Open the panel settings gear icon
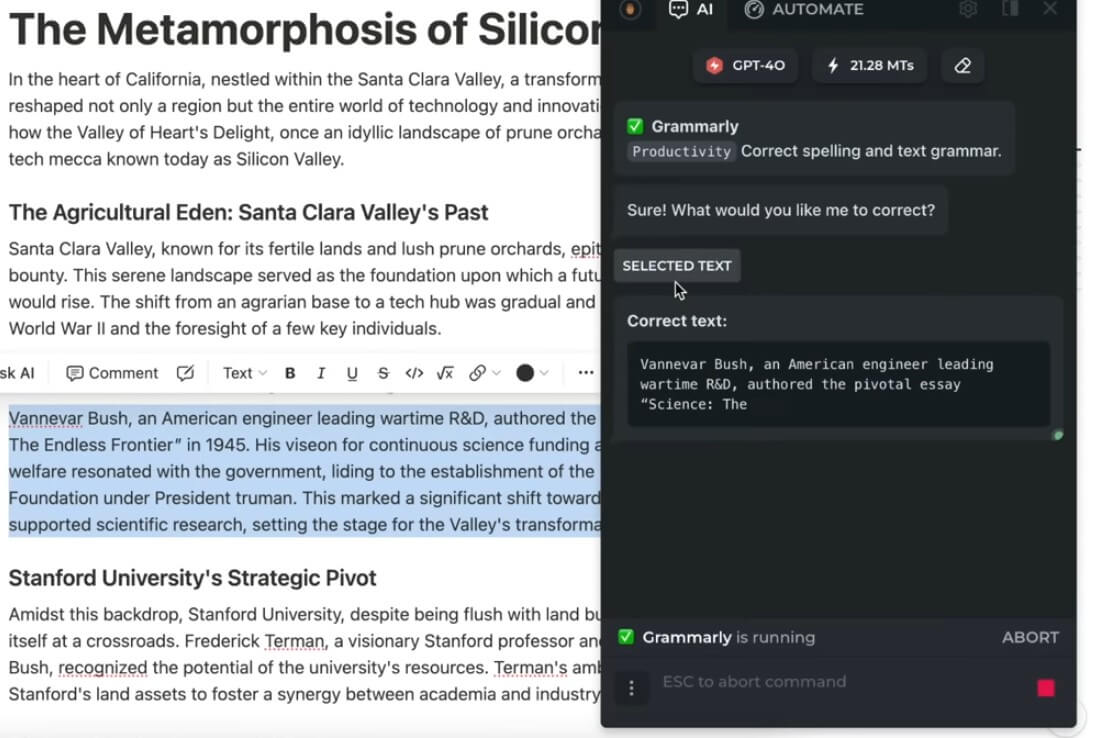This screenshot has height=738, width=1098. point(968,9)
